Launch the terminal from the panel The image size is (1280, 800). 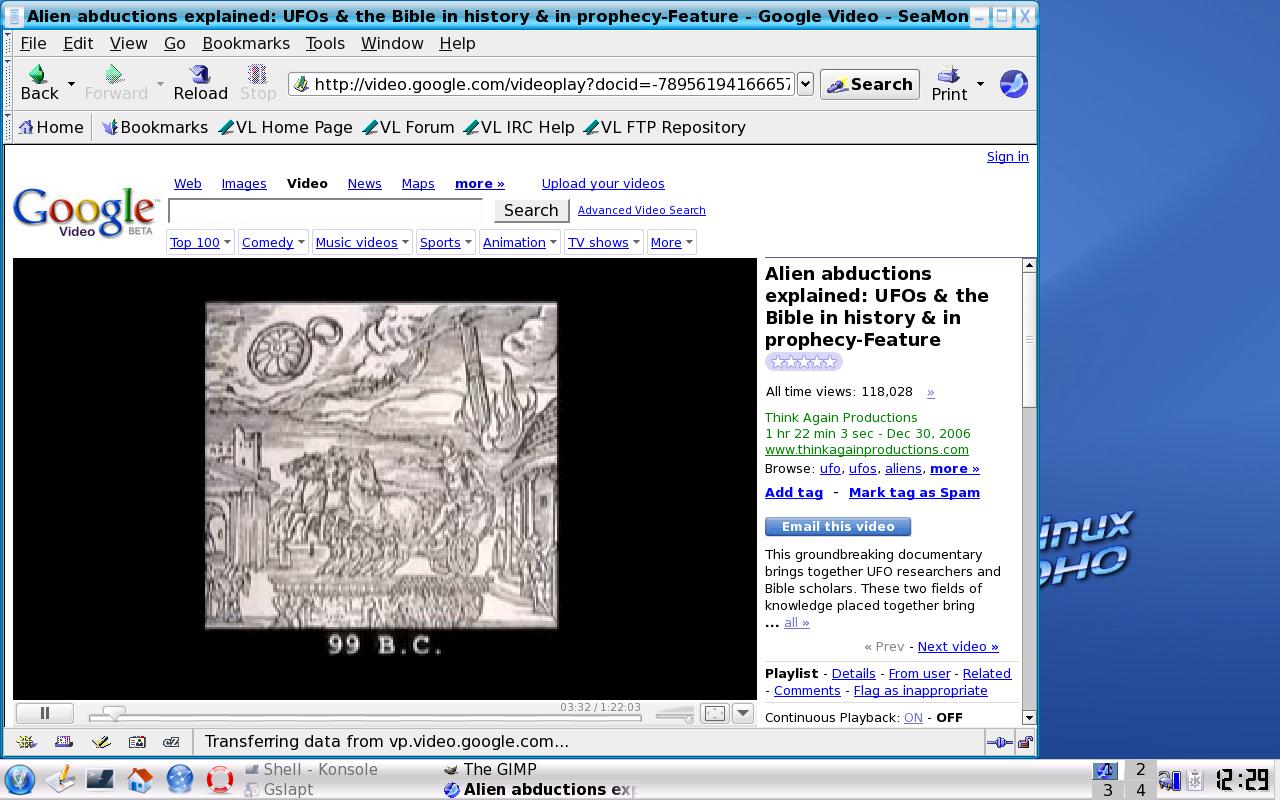[x=100, y=779]
